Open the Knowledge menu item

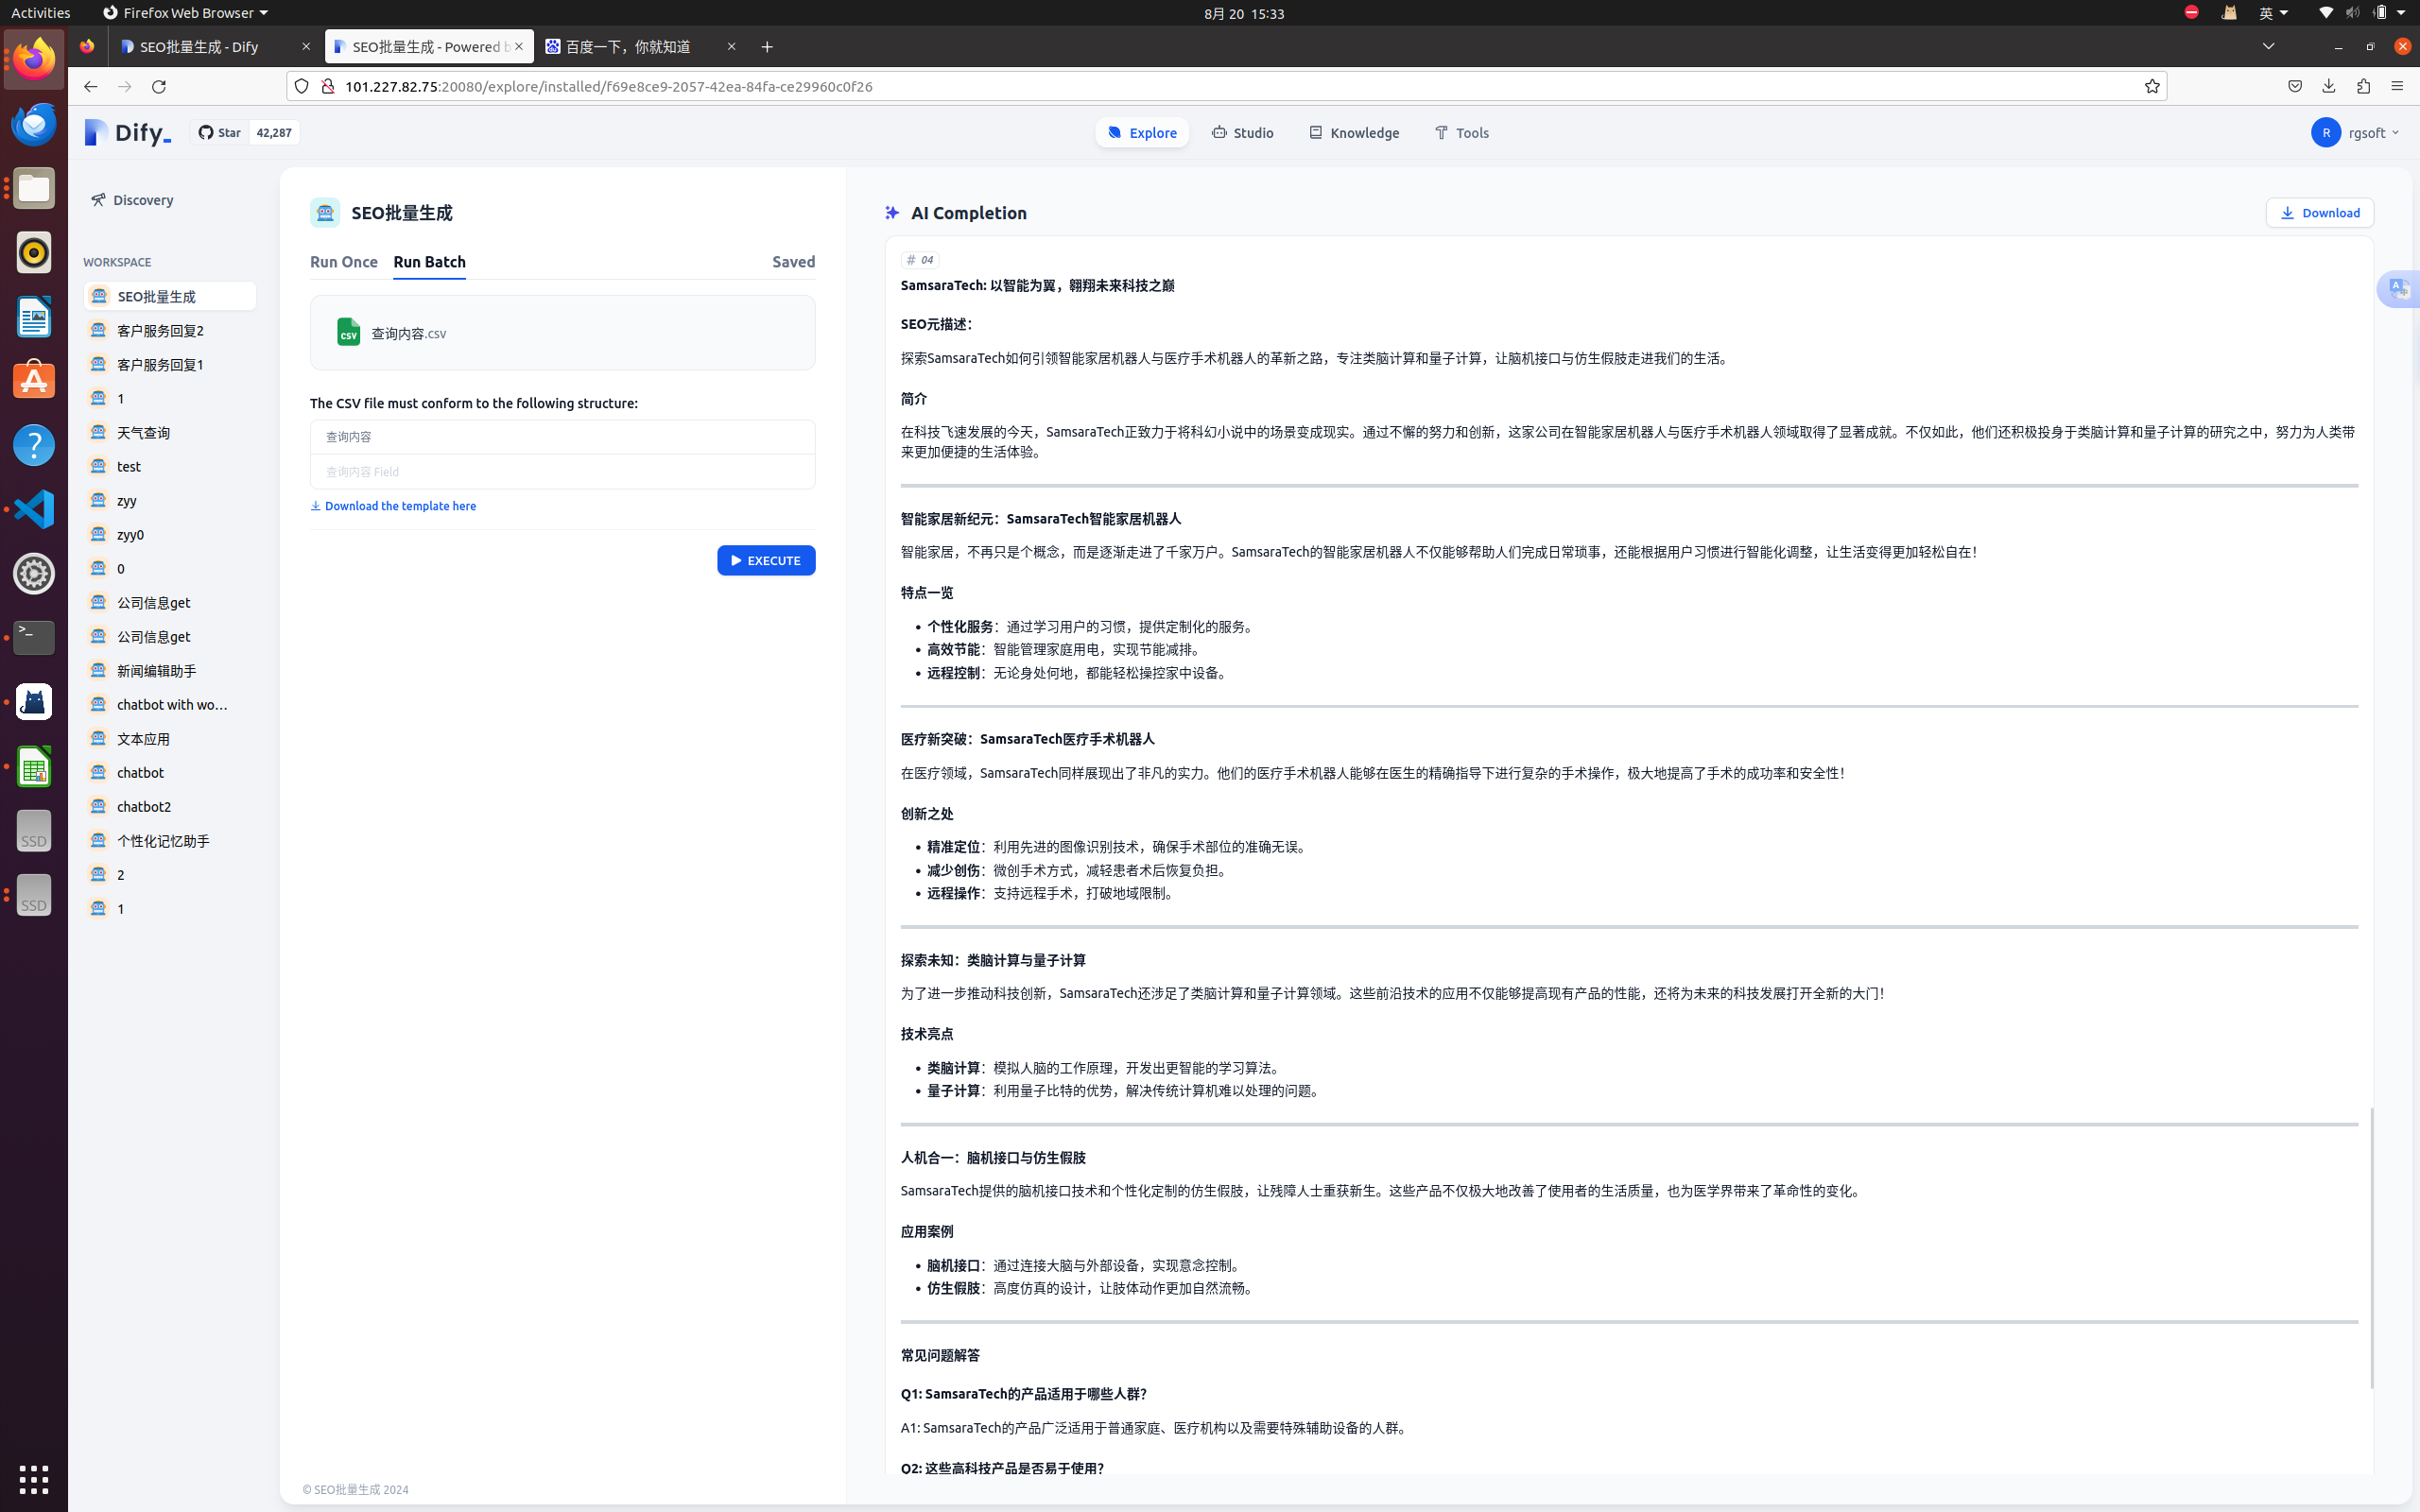tap(1354, 133)
